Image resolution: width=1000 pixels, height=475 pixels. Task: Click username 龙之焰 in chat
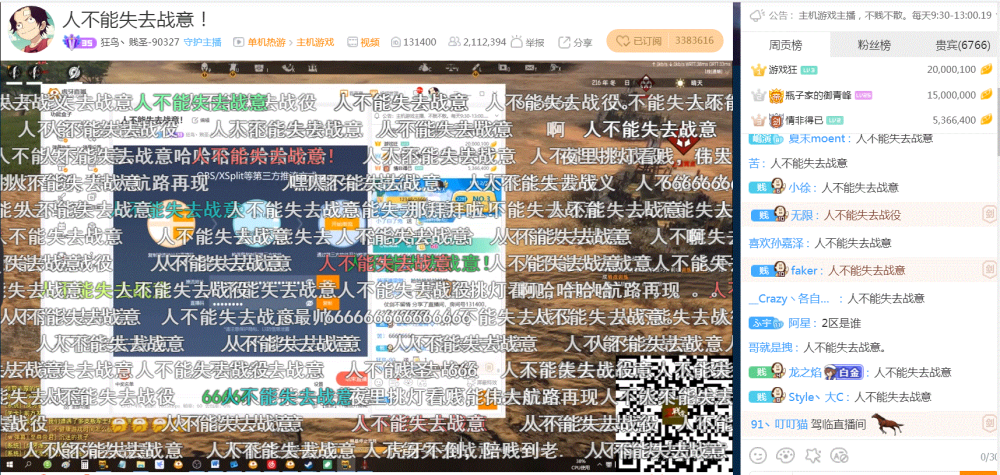click(804, 372)
